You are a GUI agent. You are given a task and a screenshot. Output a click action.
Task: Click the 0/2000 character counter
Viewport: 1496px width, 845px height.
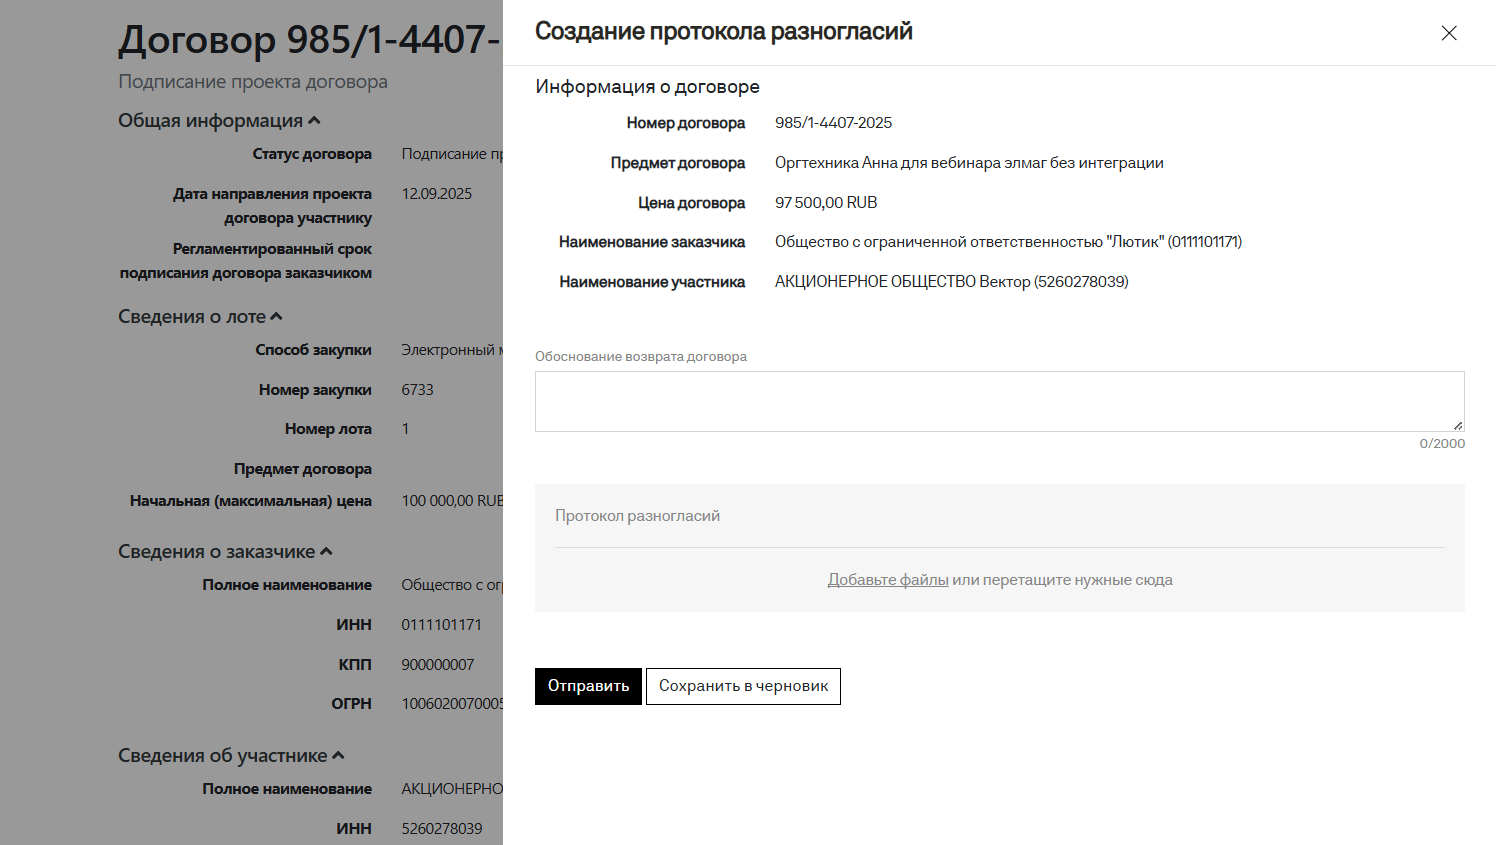click(x=1441, y=444)
